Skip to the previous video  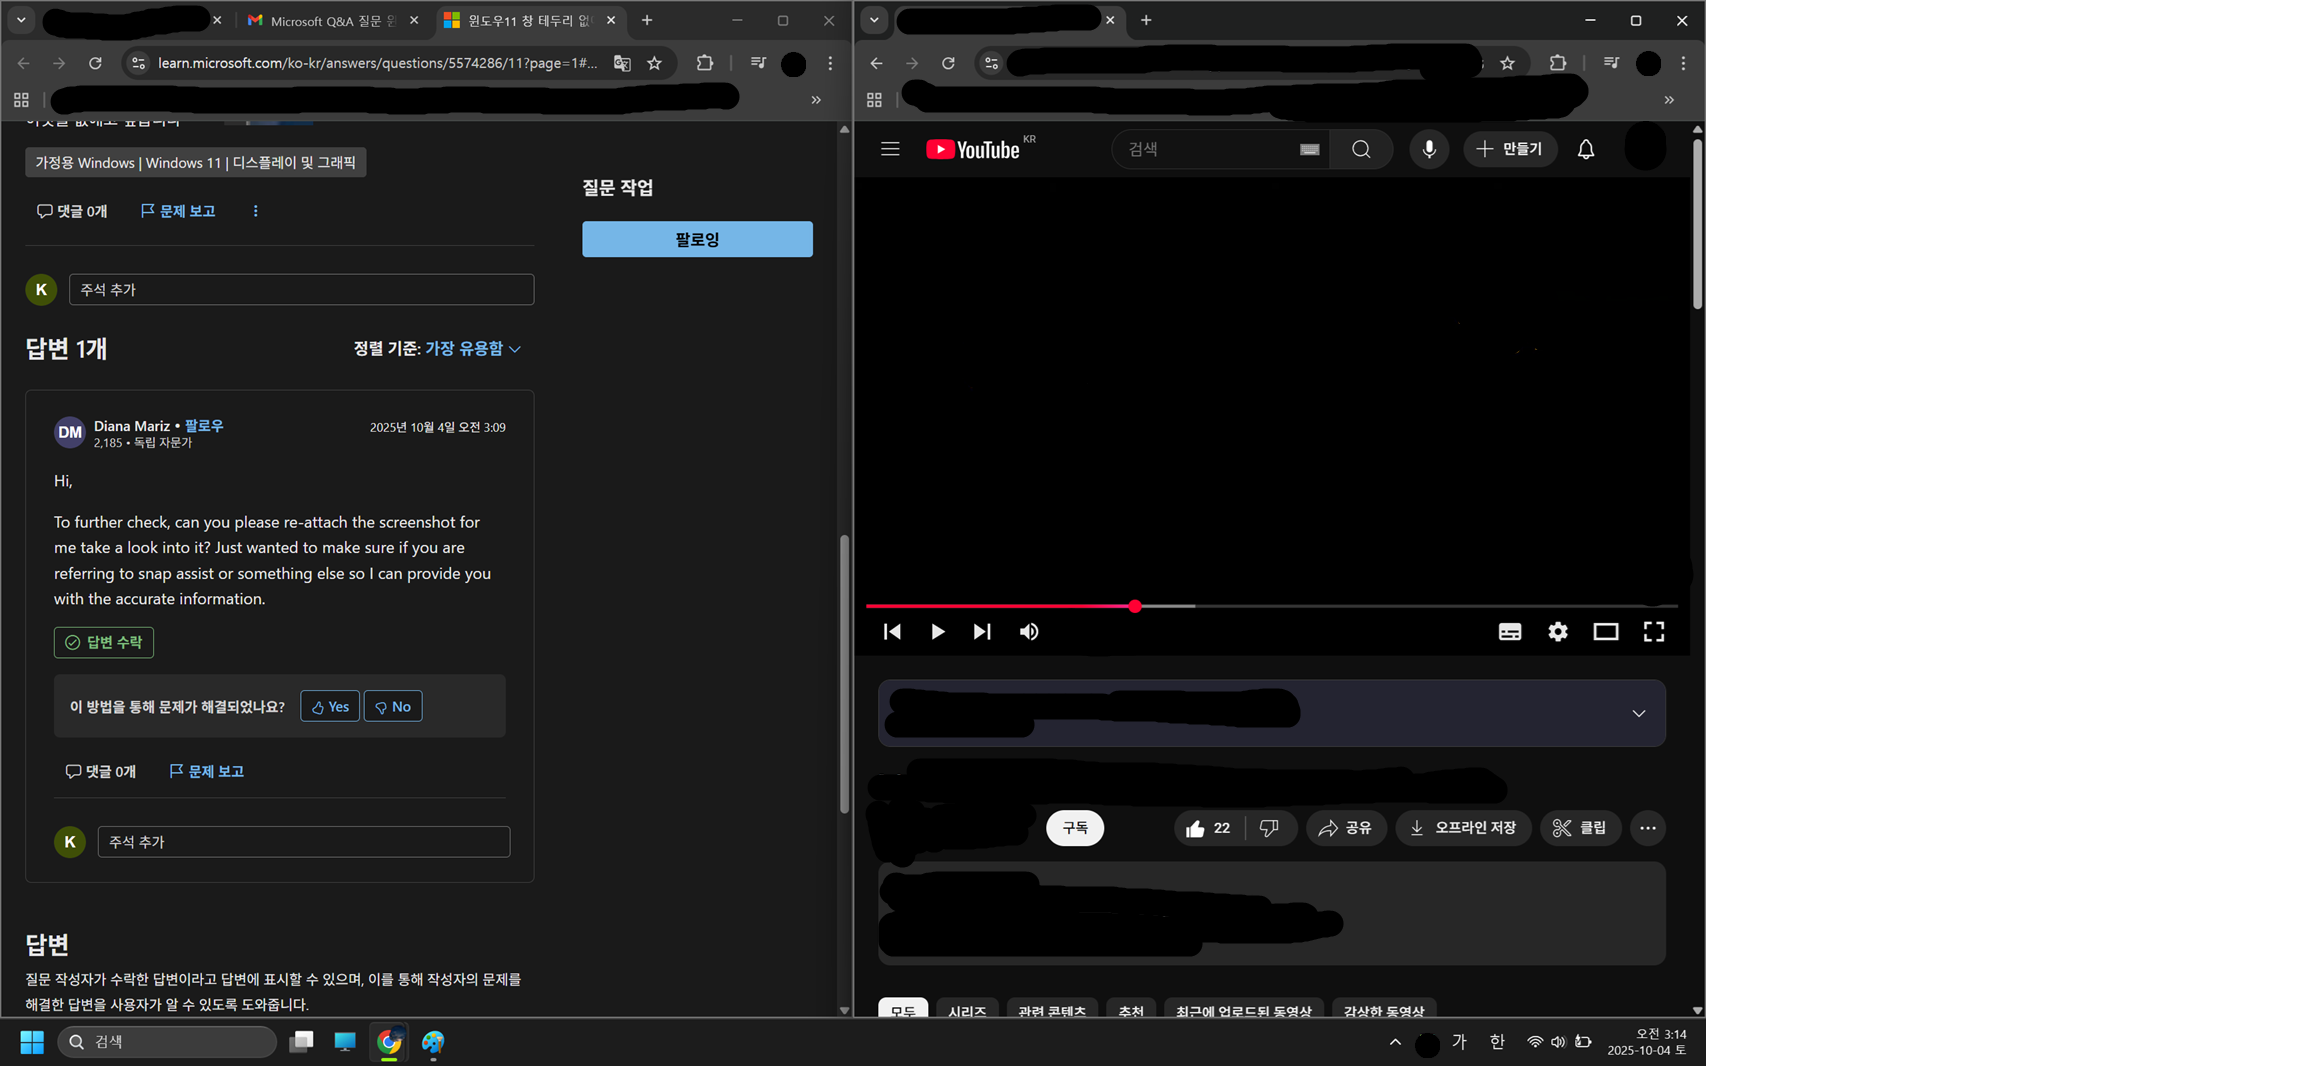pyautogui.click(x=892, y=631)
